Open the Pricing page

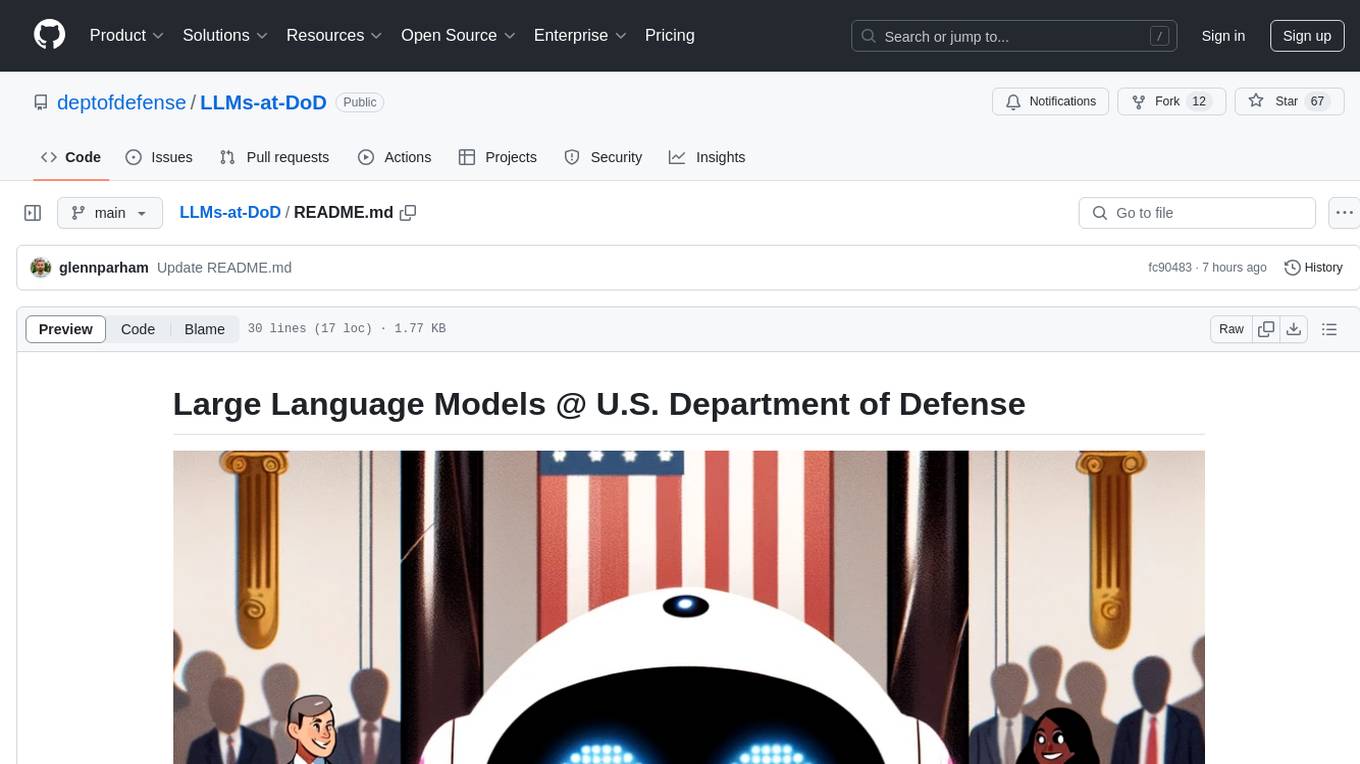(x=670, y=35)
